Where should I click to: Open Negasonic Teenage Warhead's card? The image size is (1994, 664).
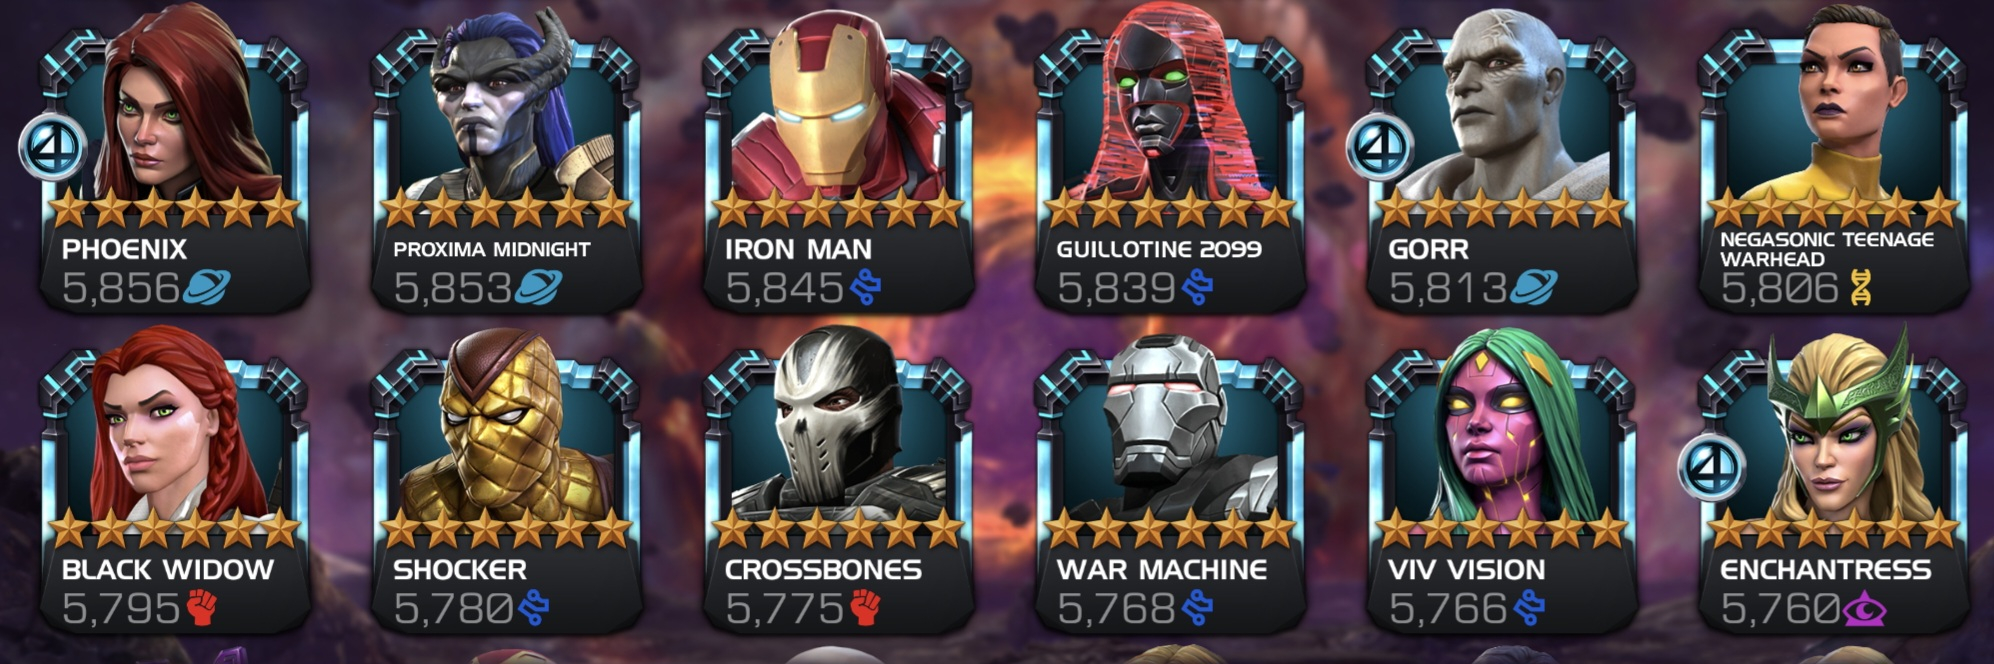[x=1833, y=165]
